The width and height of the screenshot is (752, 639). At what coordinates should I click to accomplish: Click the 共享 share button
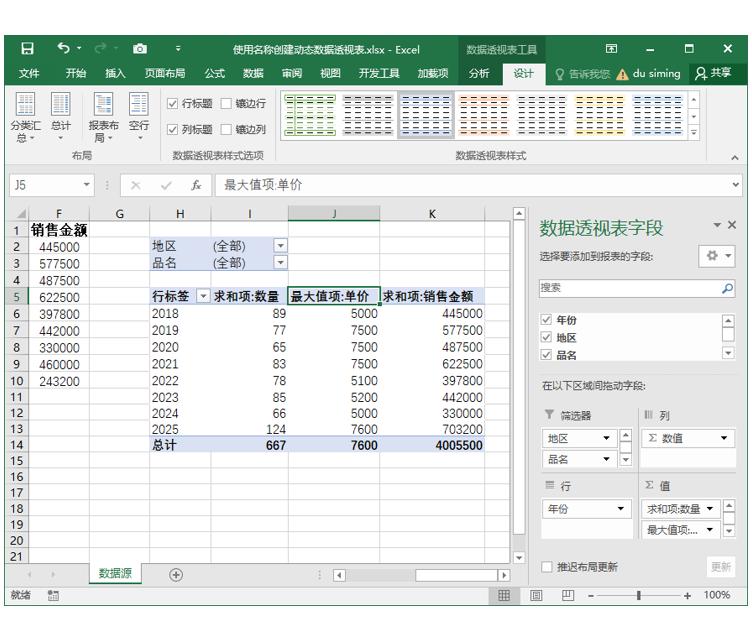[x=714, y=73]
